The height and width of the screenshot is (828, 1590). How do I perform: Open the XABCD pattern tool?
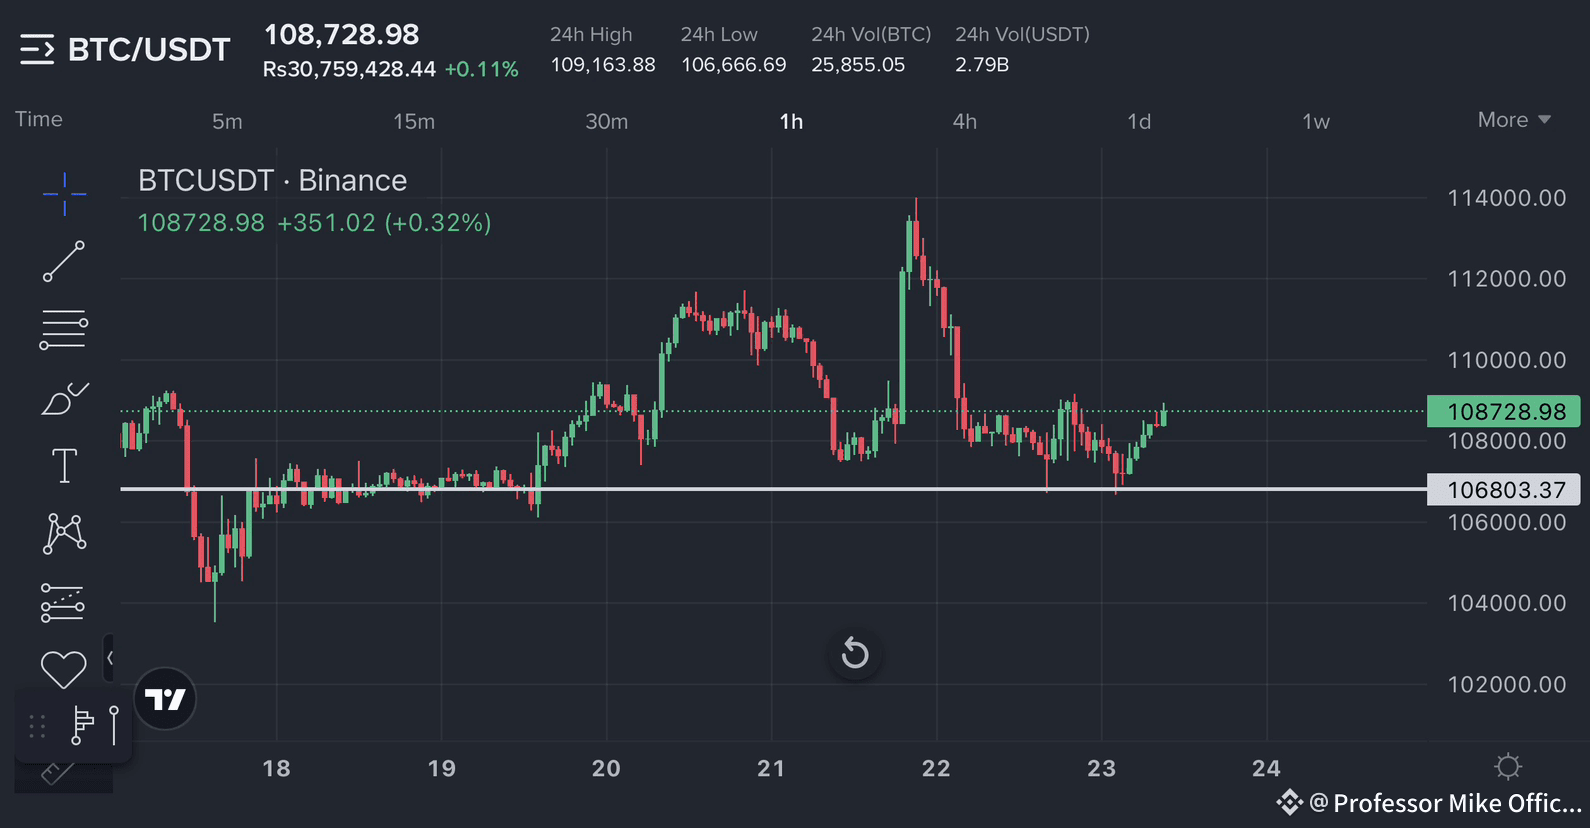pos(64,533)
